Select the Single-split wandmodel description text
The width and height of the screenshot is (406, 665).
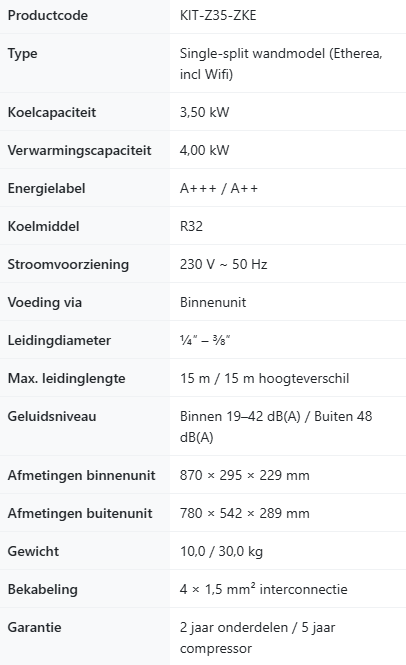[281, 64]
